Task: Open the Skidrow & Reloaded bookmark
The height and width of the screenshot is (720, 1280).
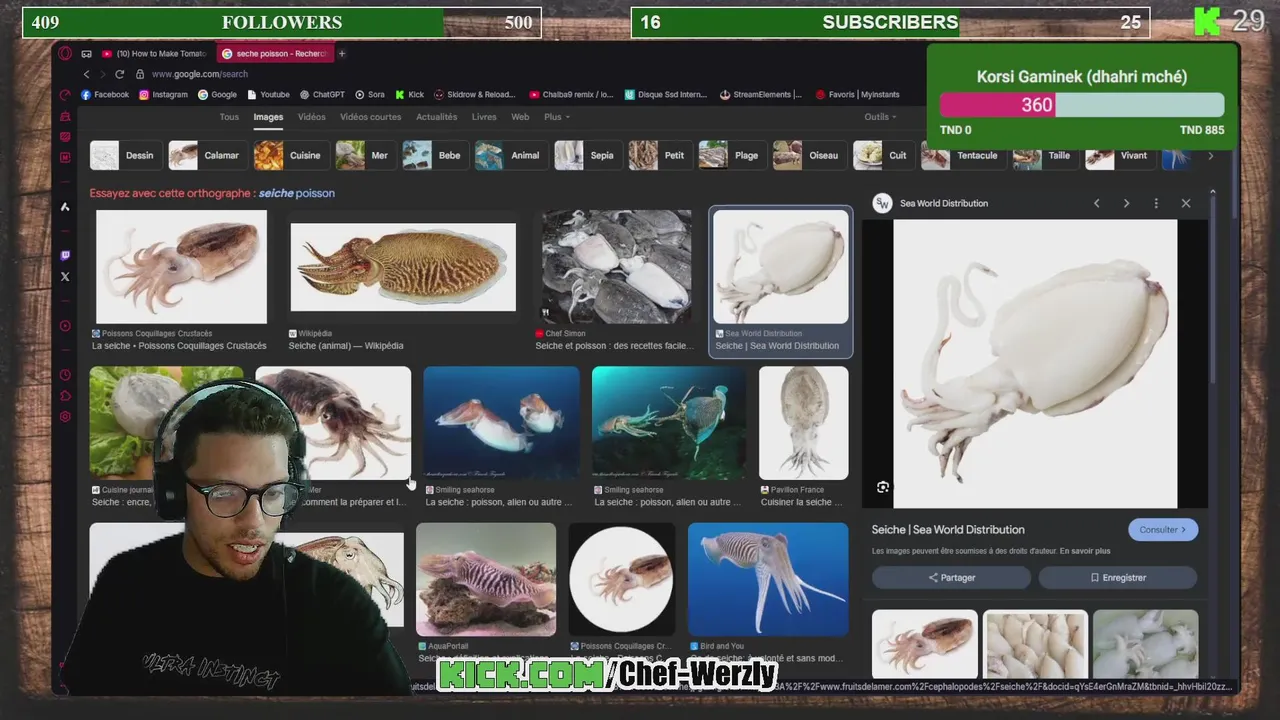Action: coord(475,95)
